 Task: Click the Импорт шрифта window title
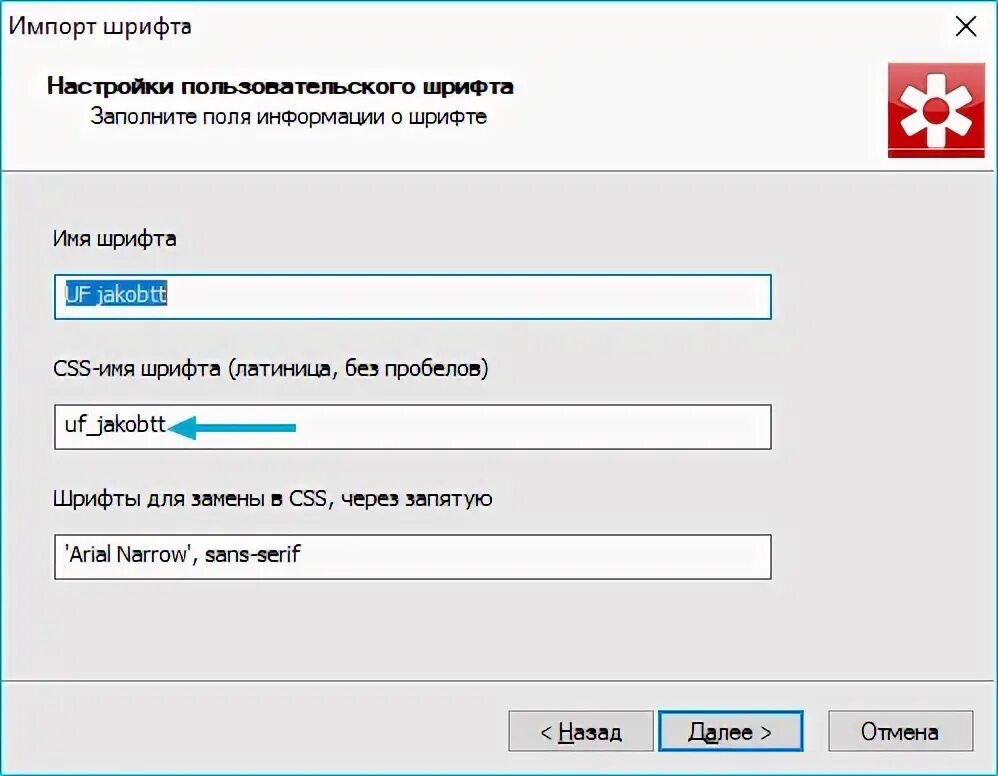tap(100, 27)
